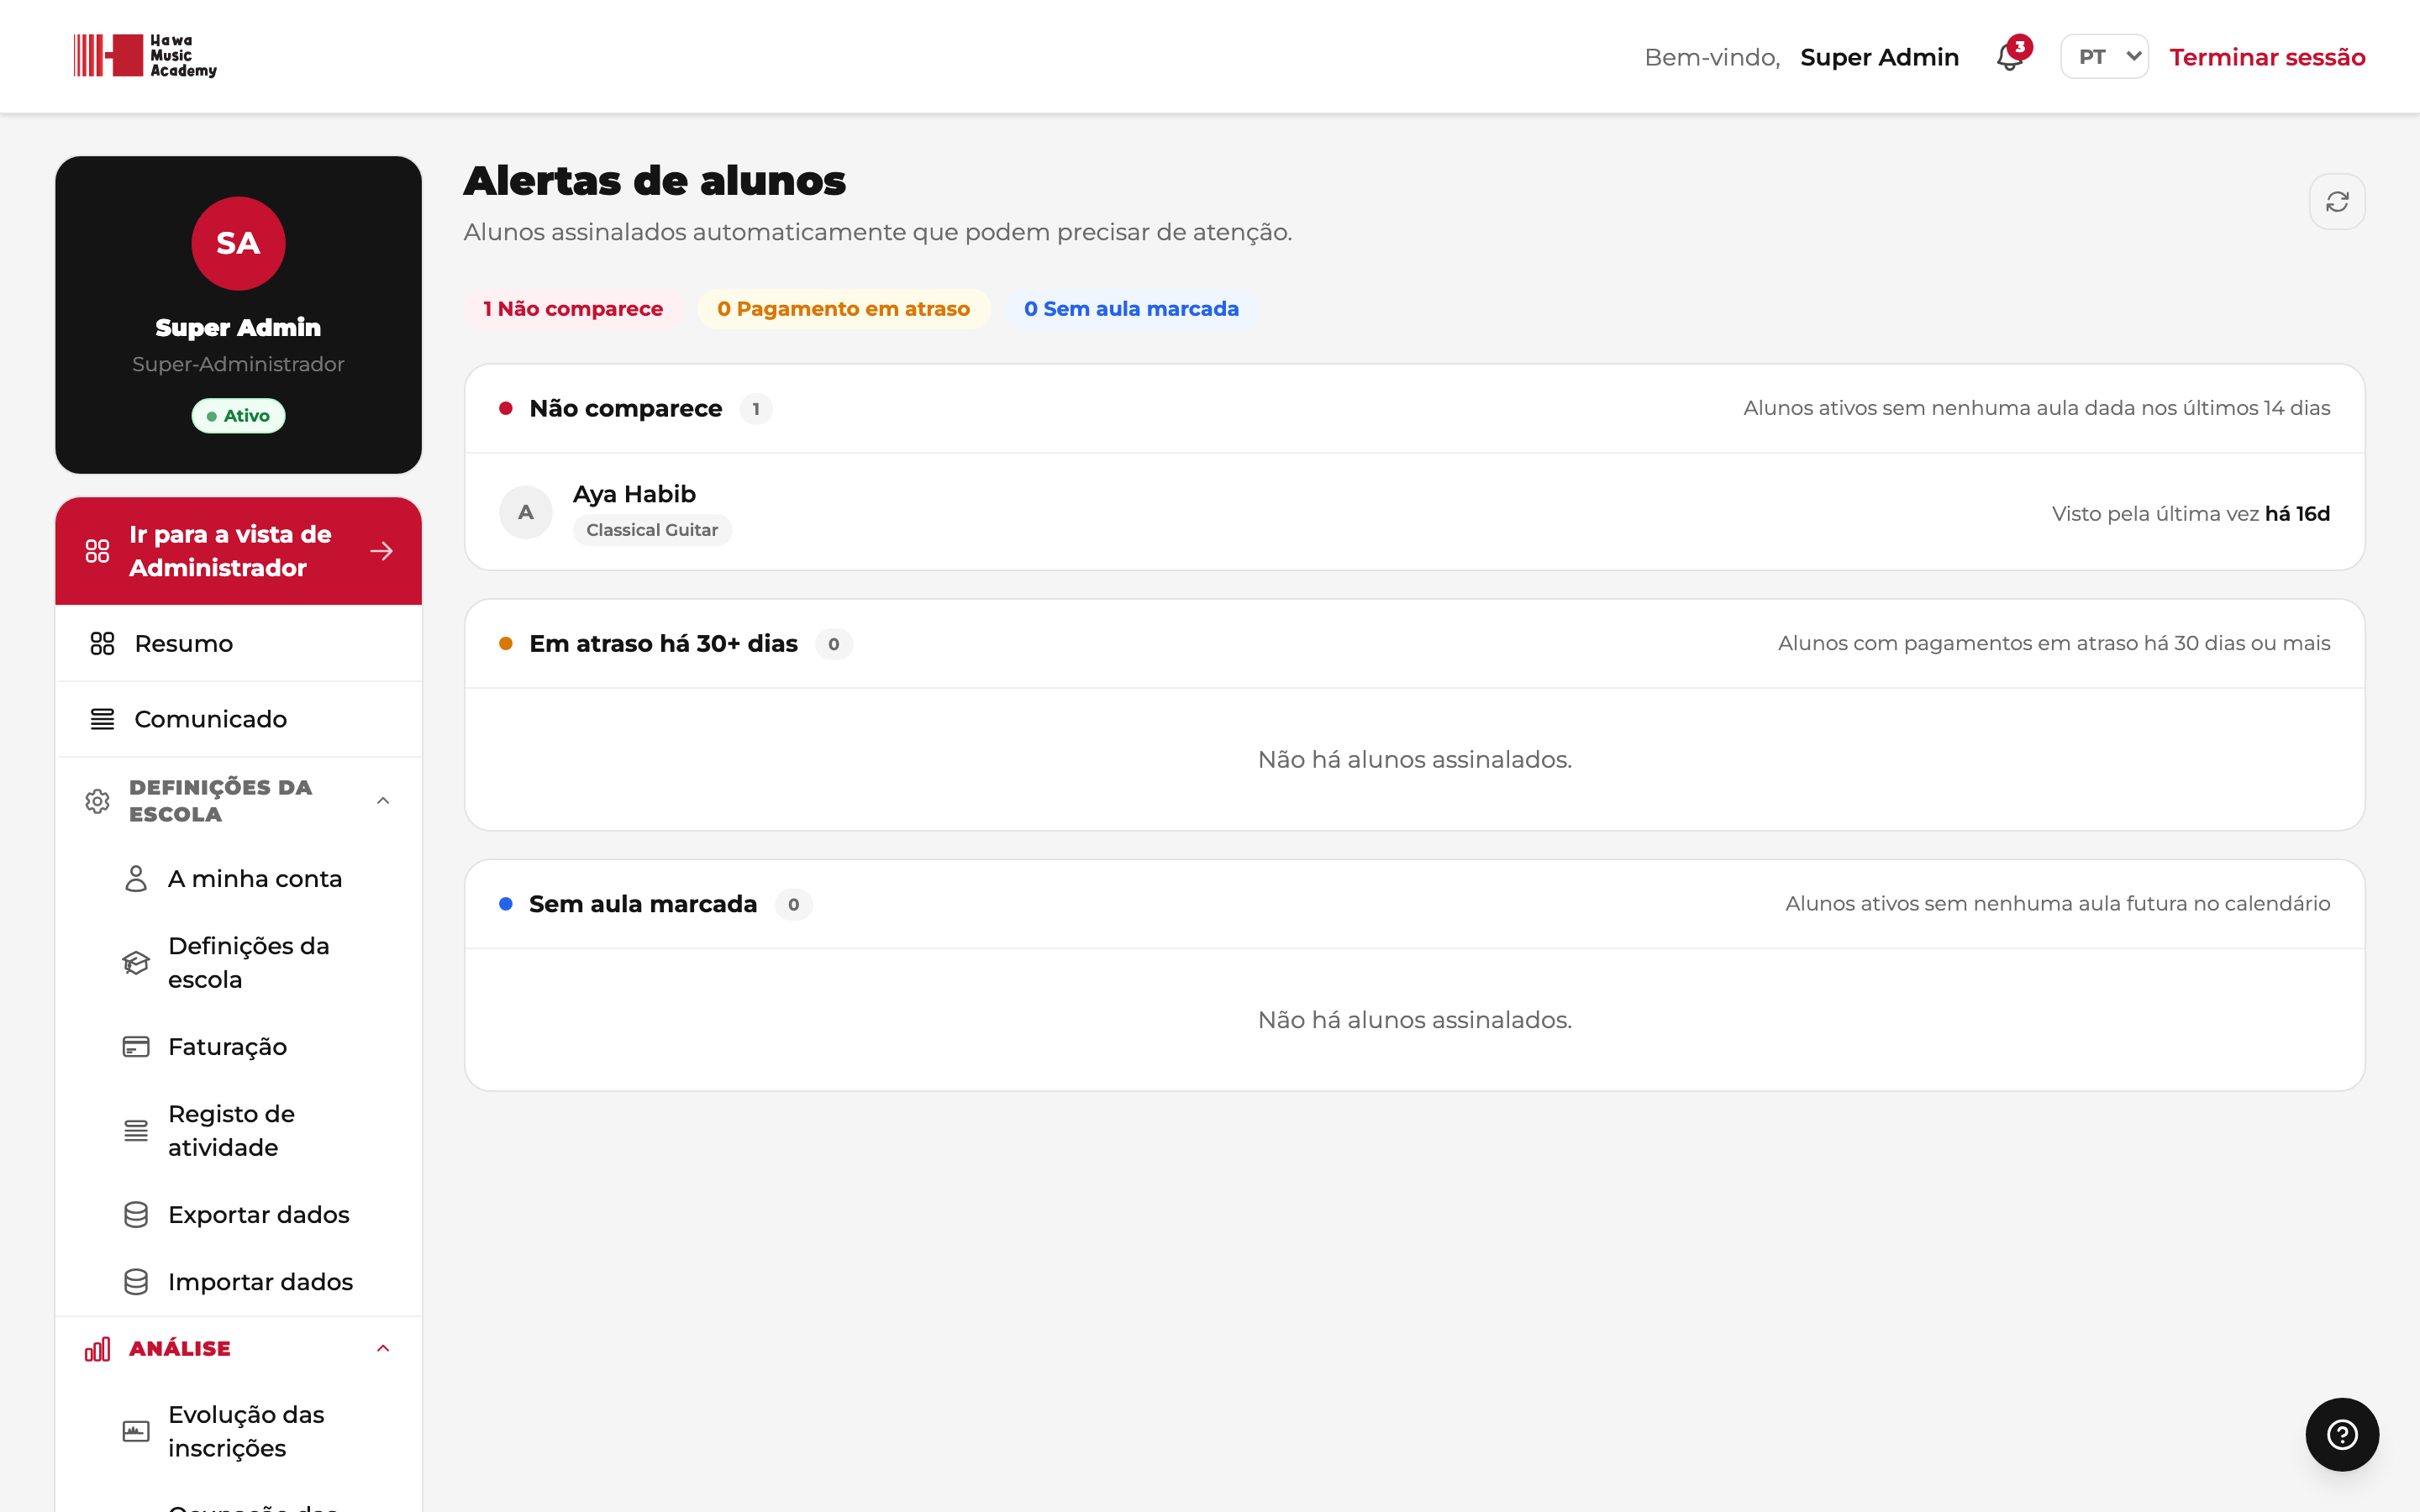The image size is (2420, 1512).
Task: Click Visto pela última vez há 16d
Action: (2190, 513)
